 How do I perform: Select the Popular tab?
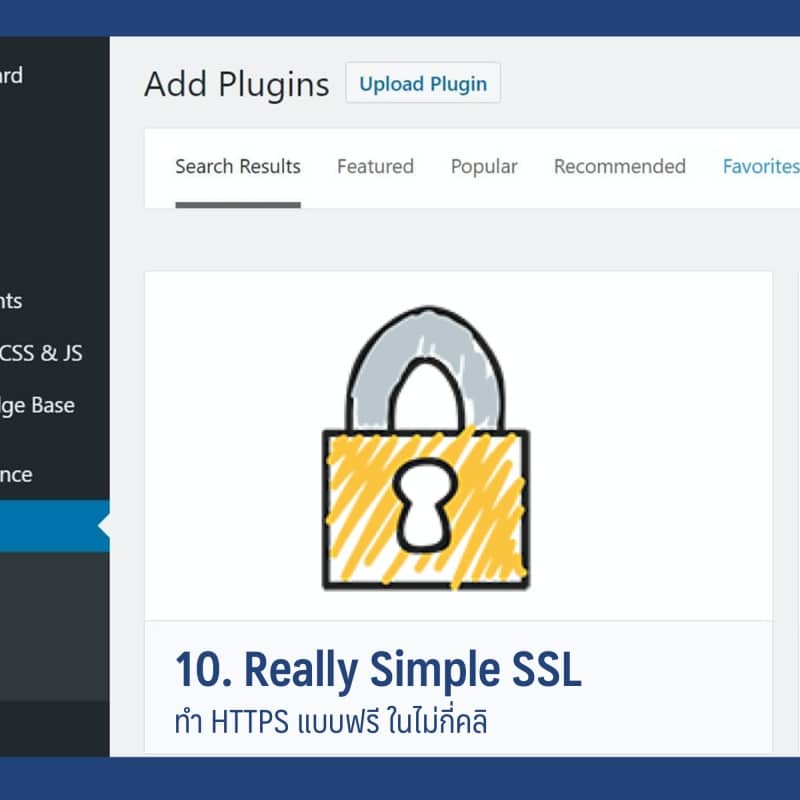tap(484, 167)
